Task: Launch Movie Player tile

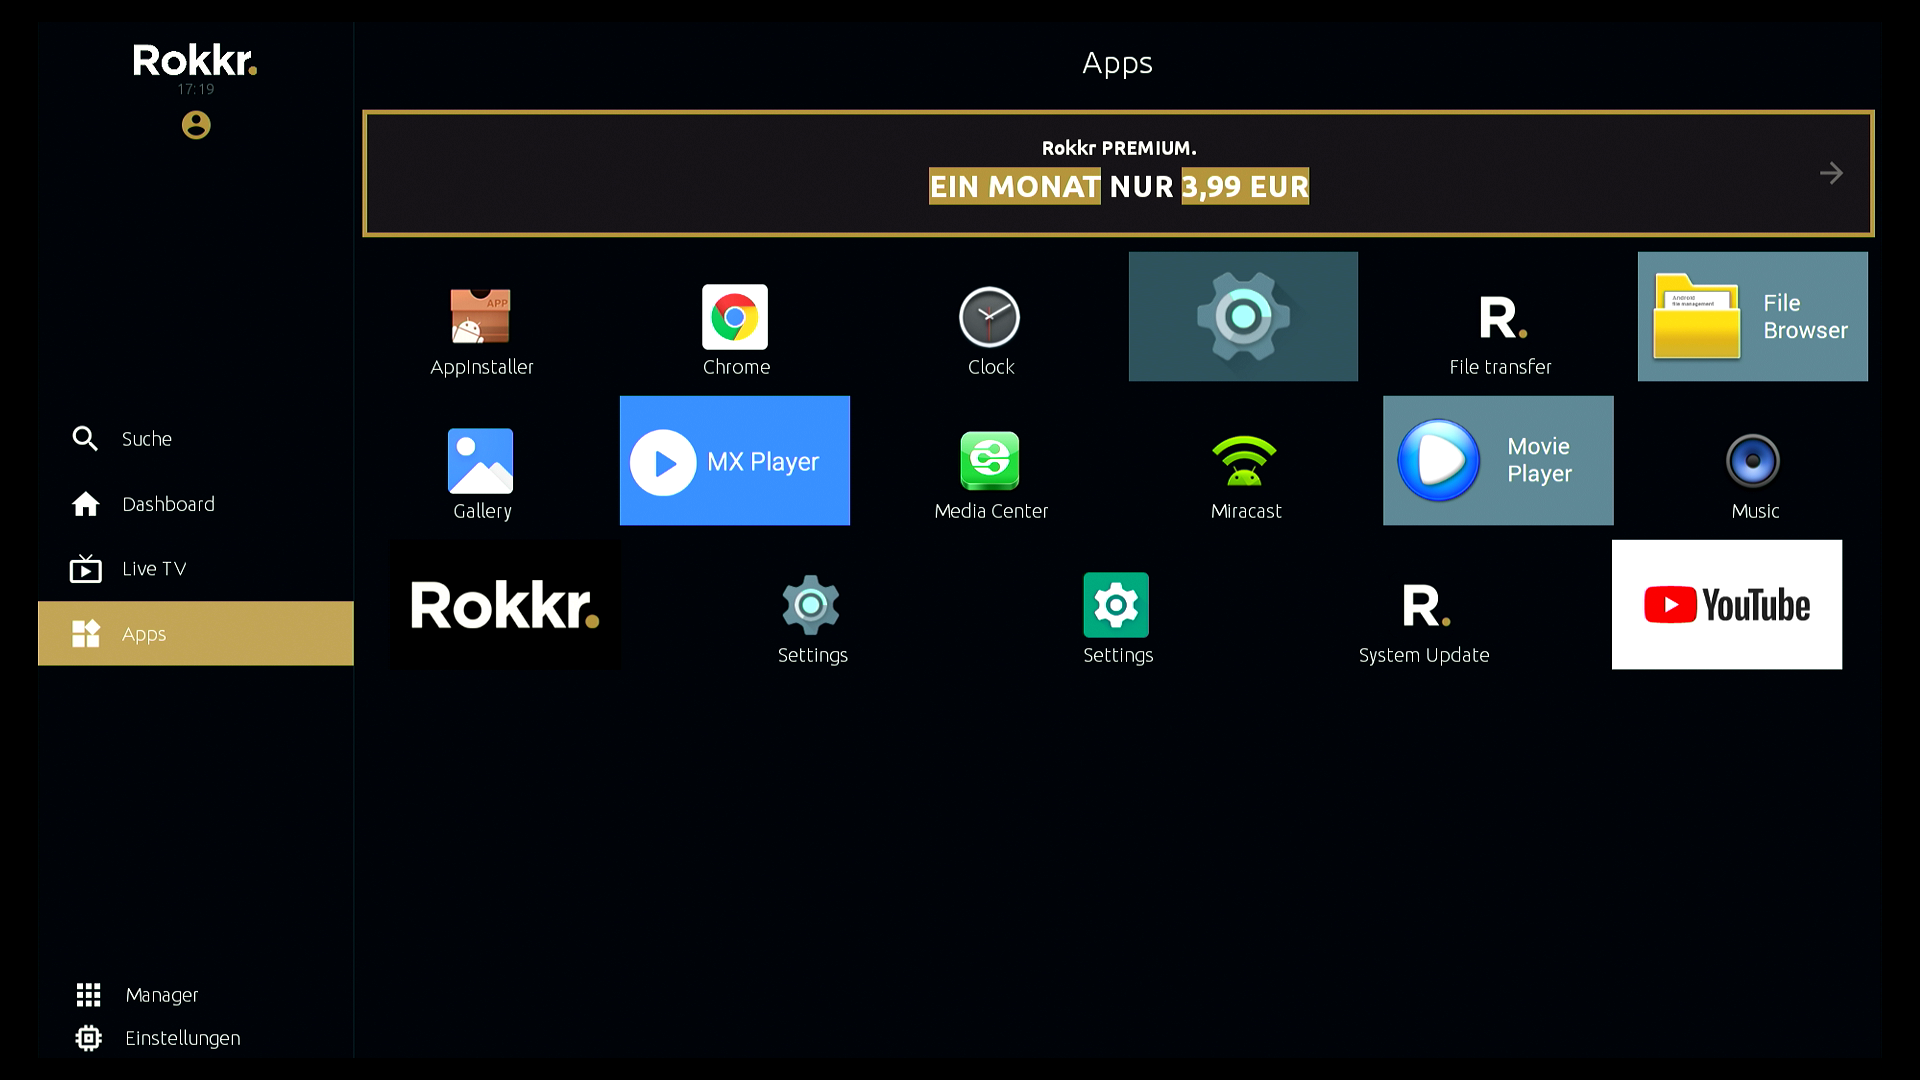Action: click(x=1498, y=460)
